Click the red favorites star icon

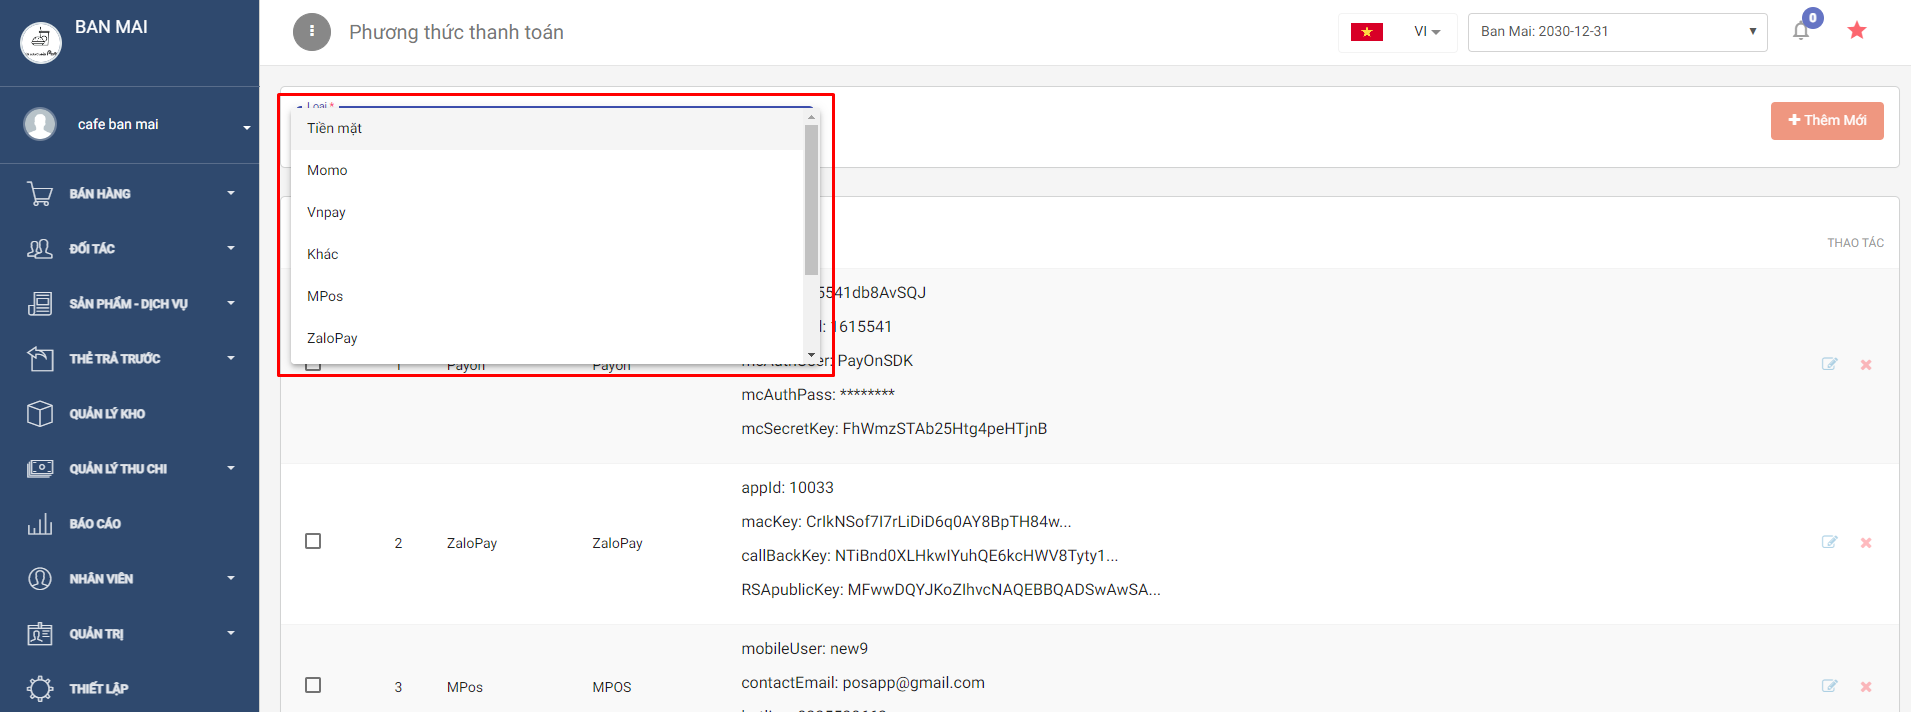pyautogui.click(x=1857, y=31)
